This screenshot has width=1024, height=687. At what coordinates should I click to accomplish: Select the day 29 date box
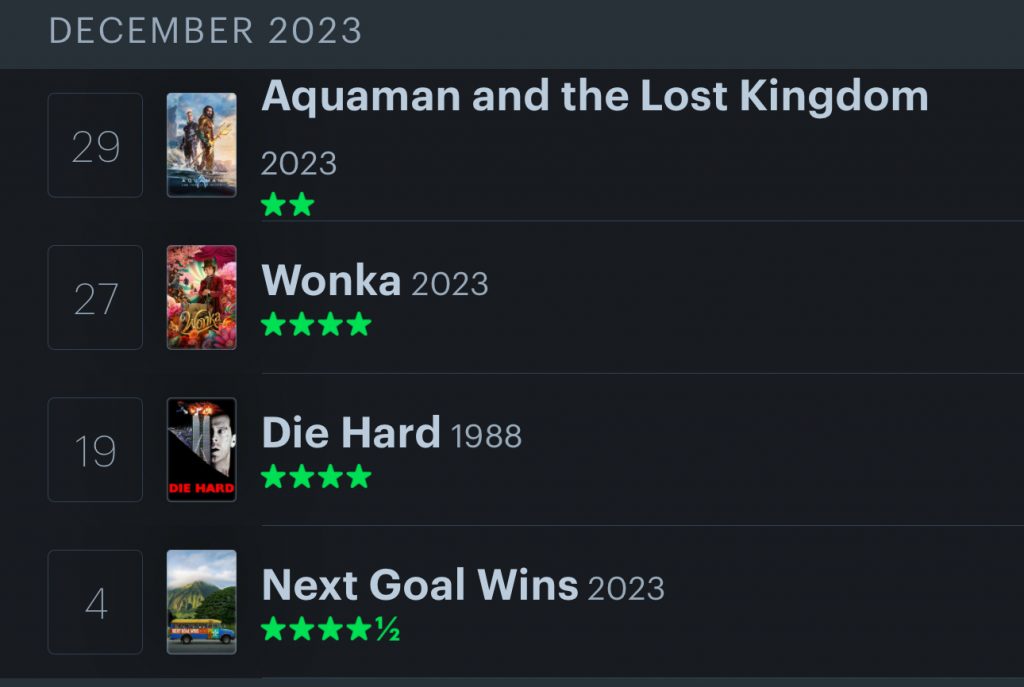click(x=95, y=146)
